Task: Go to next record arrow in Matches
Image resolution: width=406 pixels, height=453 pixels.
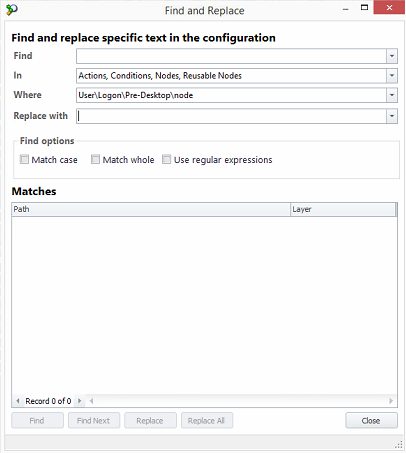Action: coord(79,401)
